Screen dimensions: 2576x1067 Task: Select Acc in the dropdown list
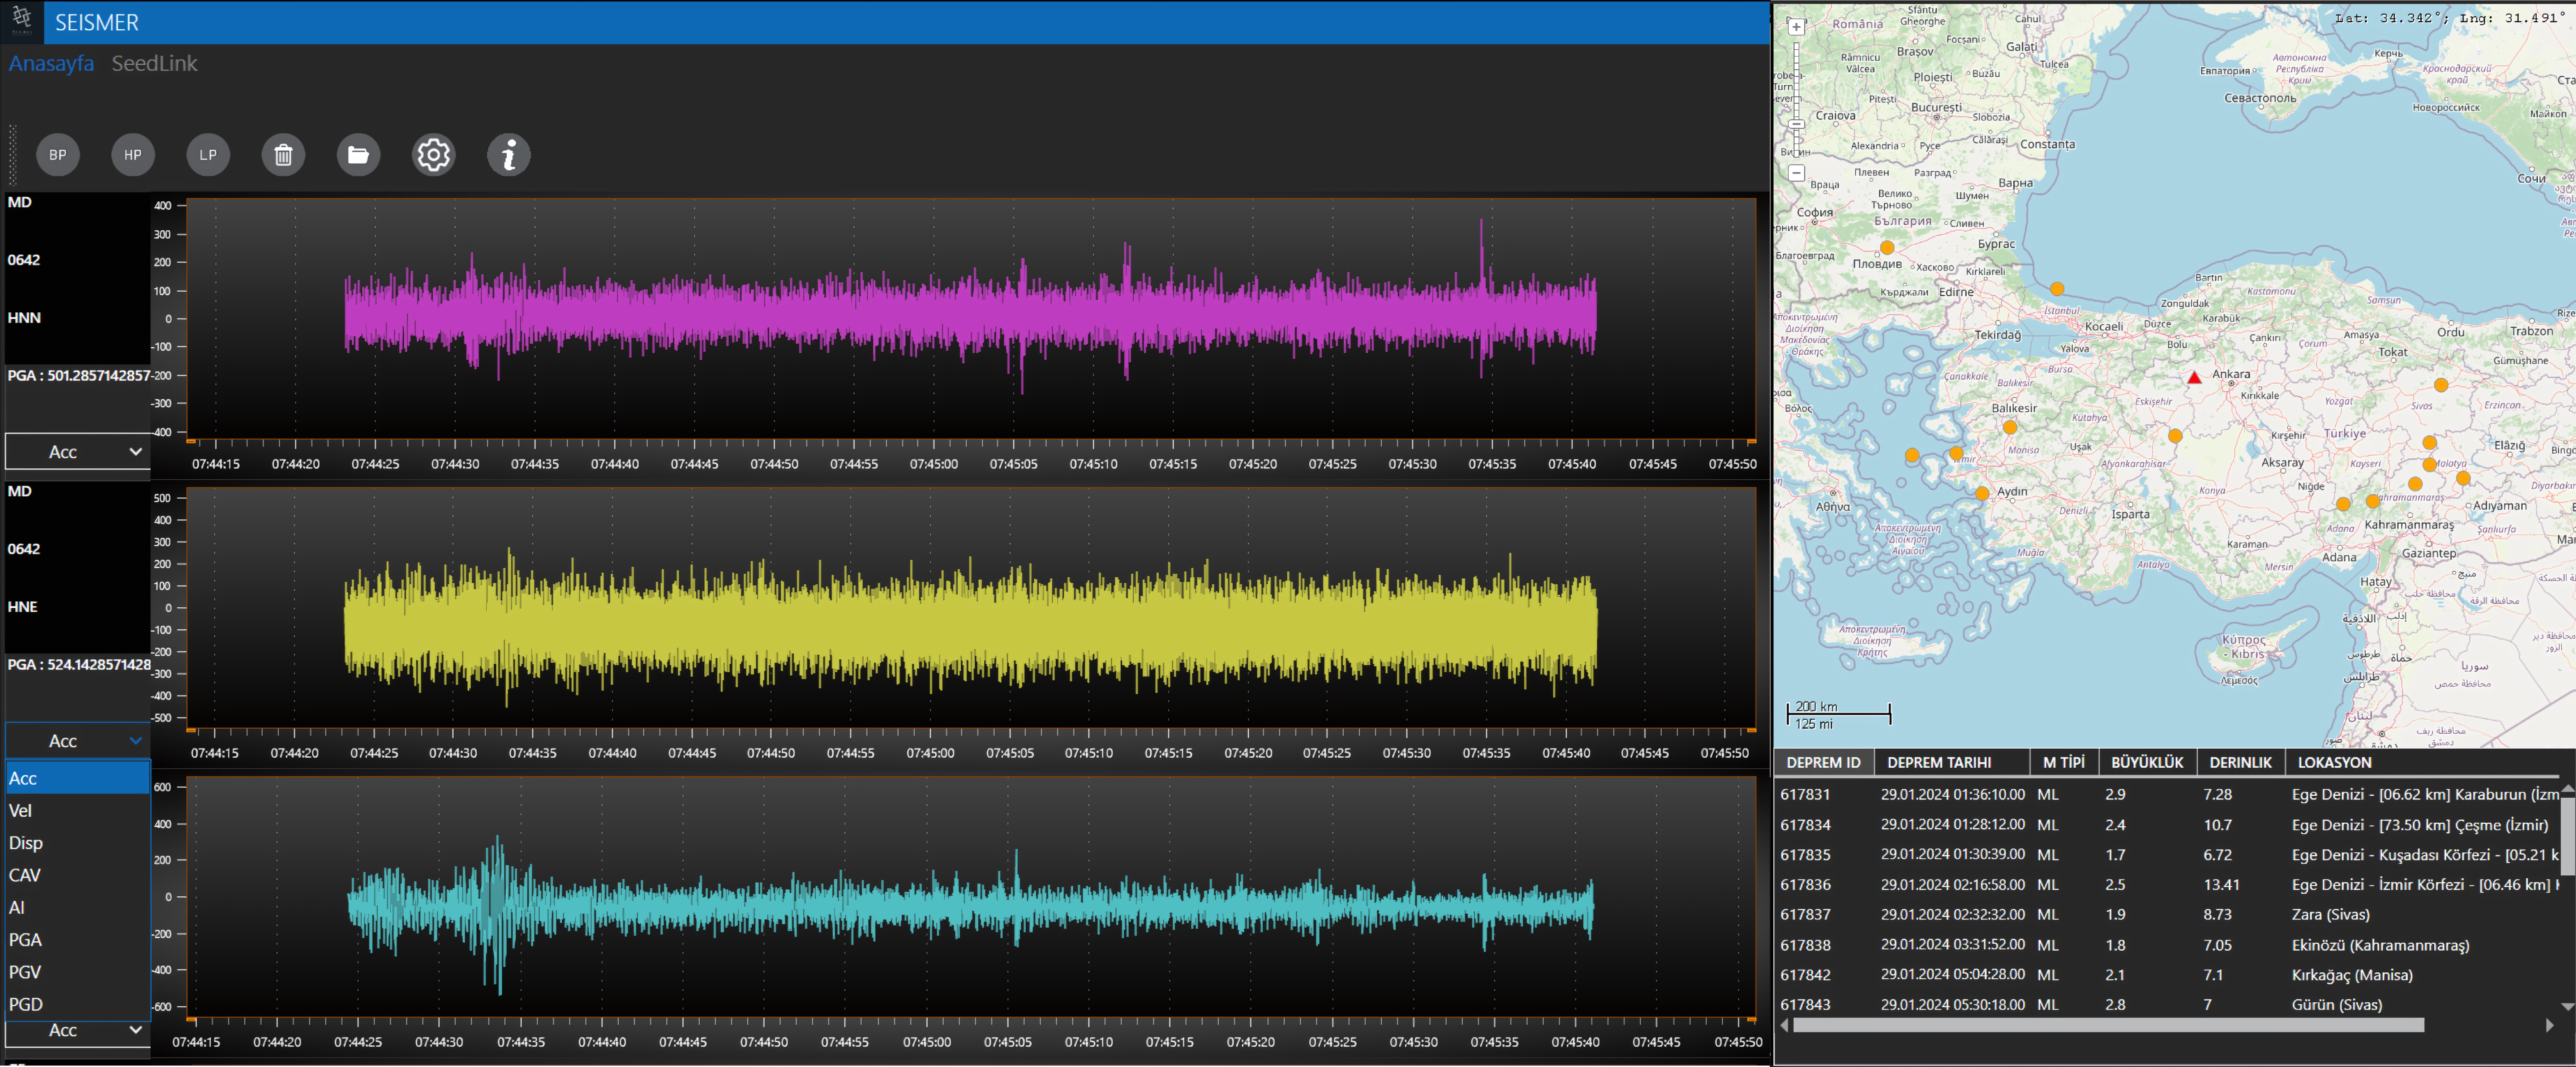[x=78, y=778]
